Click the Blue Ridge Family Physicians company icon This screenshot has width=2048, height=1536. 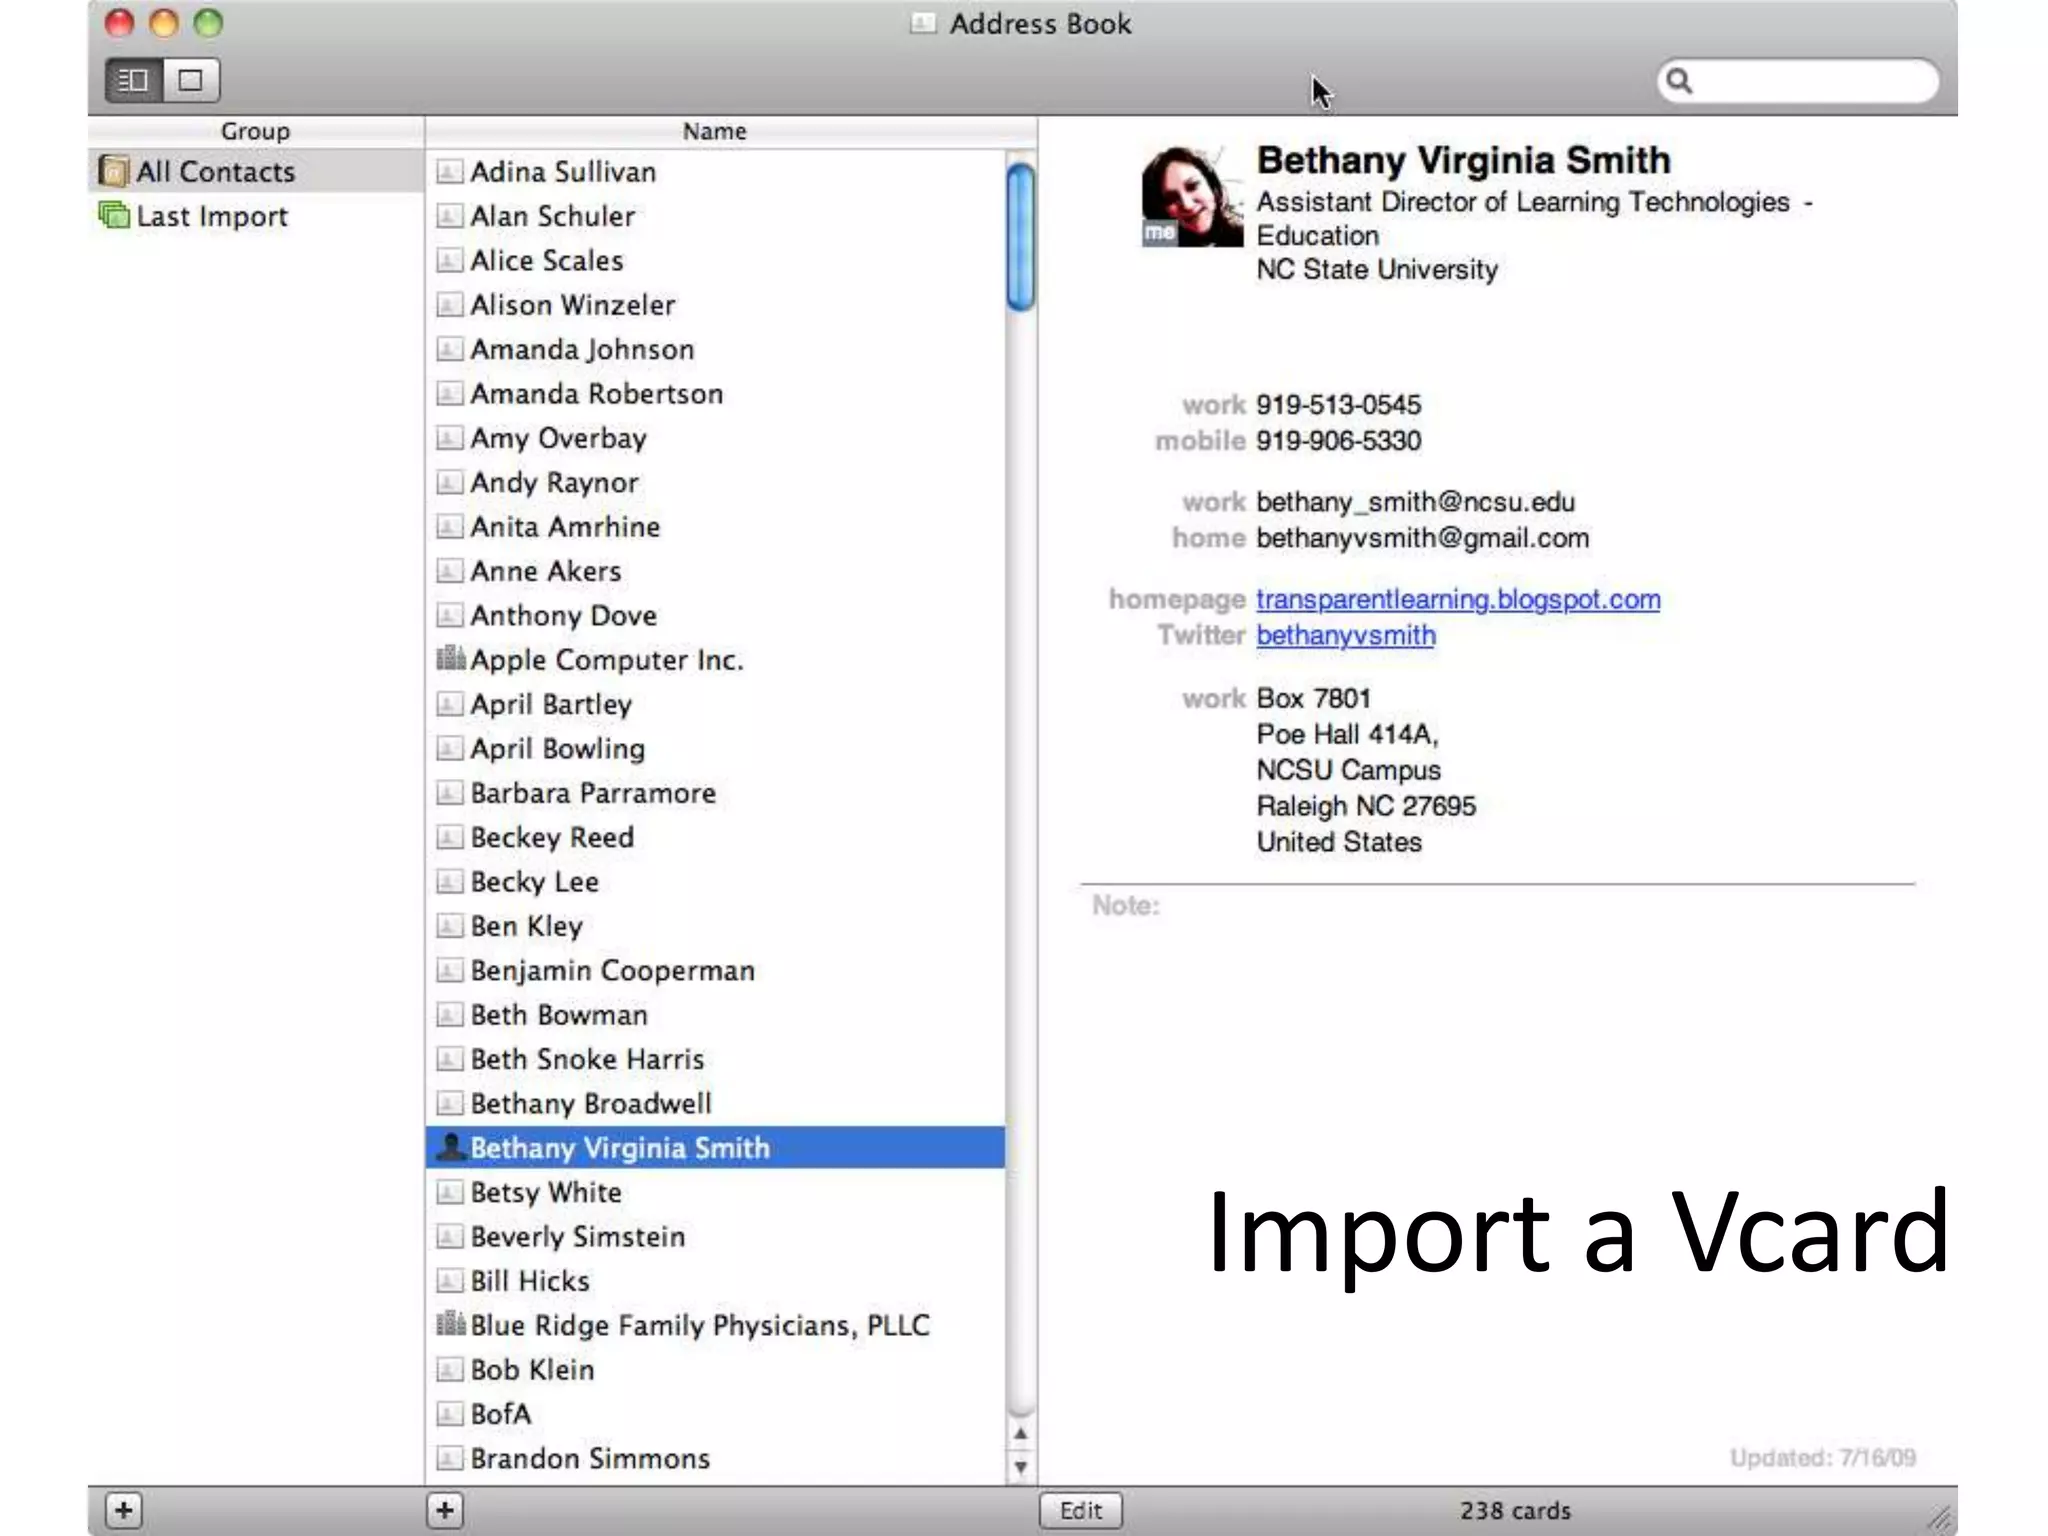(451, 1323)
